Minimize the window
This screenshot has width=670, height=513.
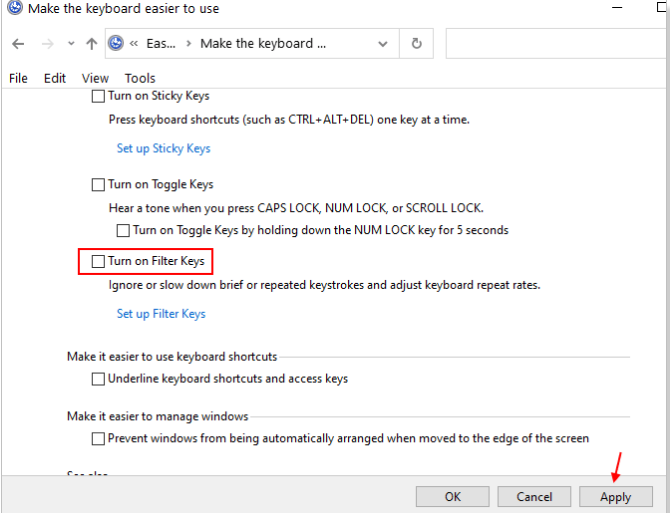pyautogui.click(x=617, y=8)
